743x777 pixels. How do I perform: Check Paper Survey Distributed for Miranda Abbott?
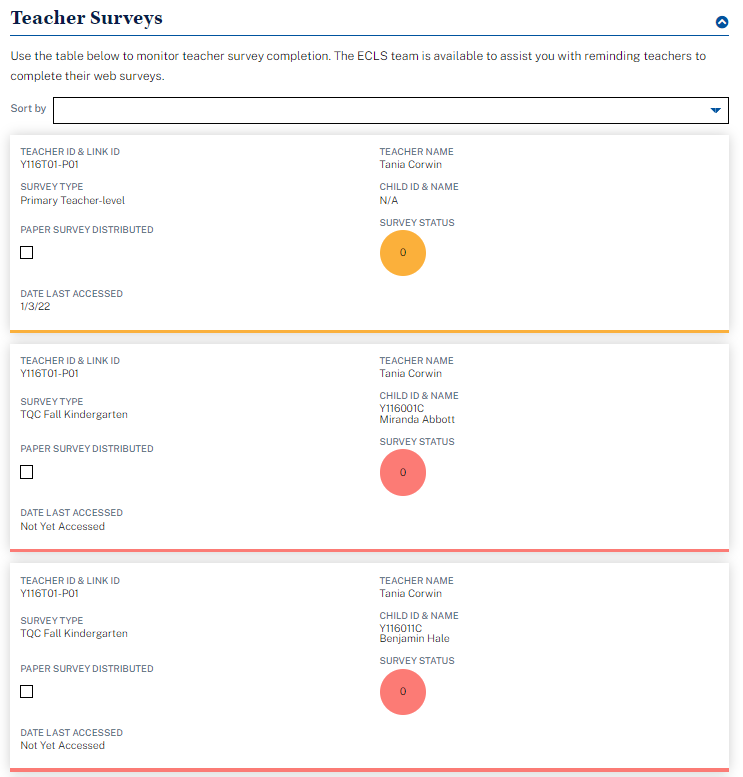(x=27, y=472)
